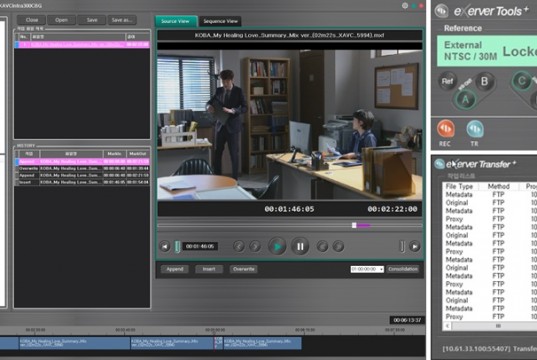537x360 pixels.
Task: Set the mark-in bracket point
Action: 177,246
